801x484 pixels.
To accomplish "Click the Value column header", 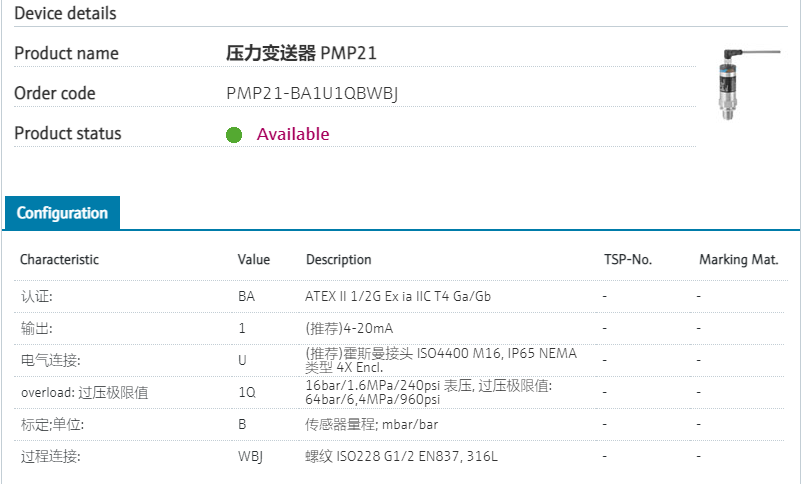I will point(254,260).
